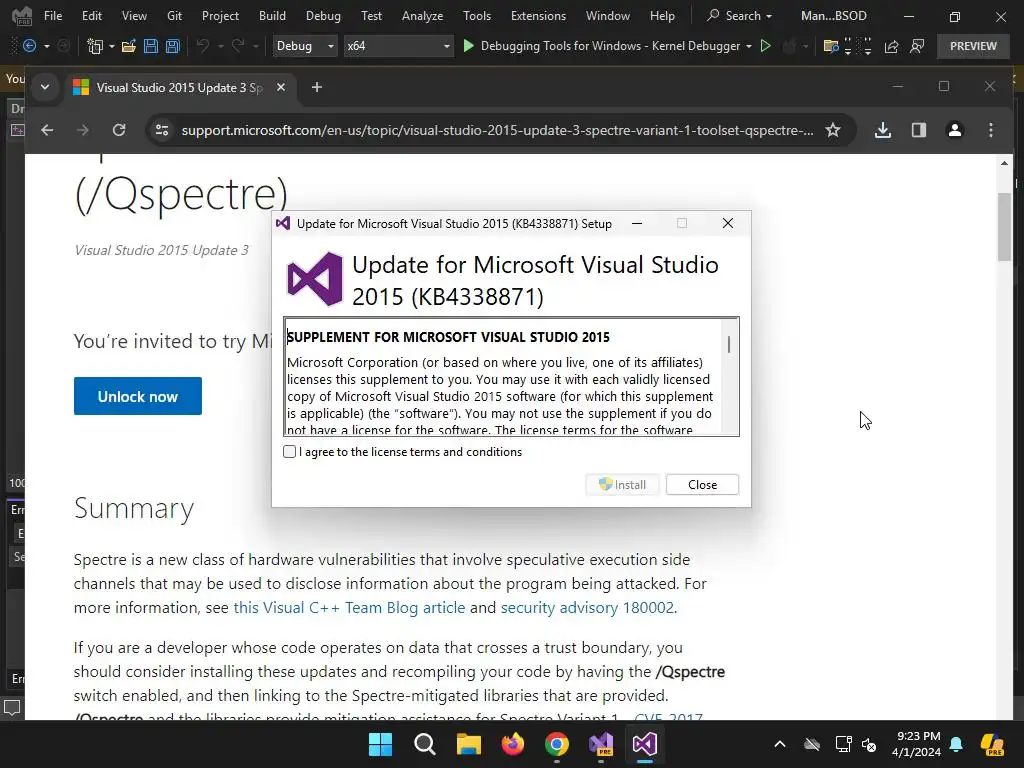
Task: Click the Start Without Debugging outline play icon
Action: pyautogui.click(x=765, y=46)
